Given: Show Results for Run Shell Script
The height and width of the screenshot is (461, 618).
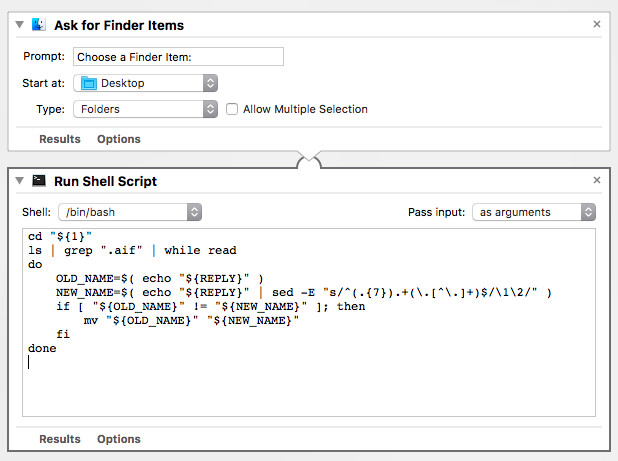Looking at the screenshot, I should (60, 439).
